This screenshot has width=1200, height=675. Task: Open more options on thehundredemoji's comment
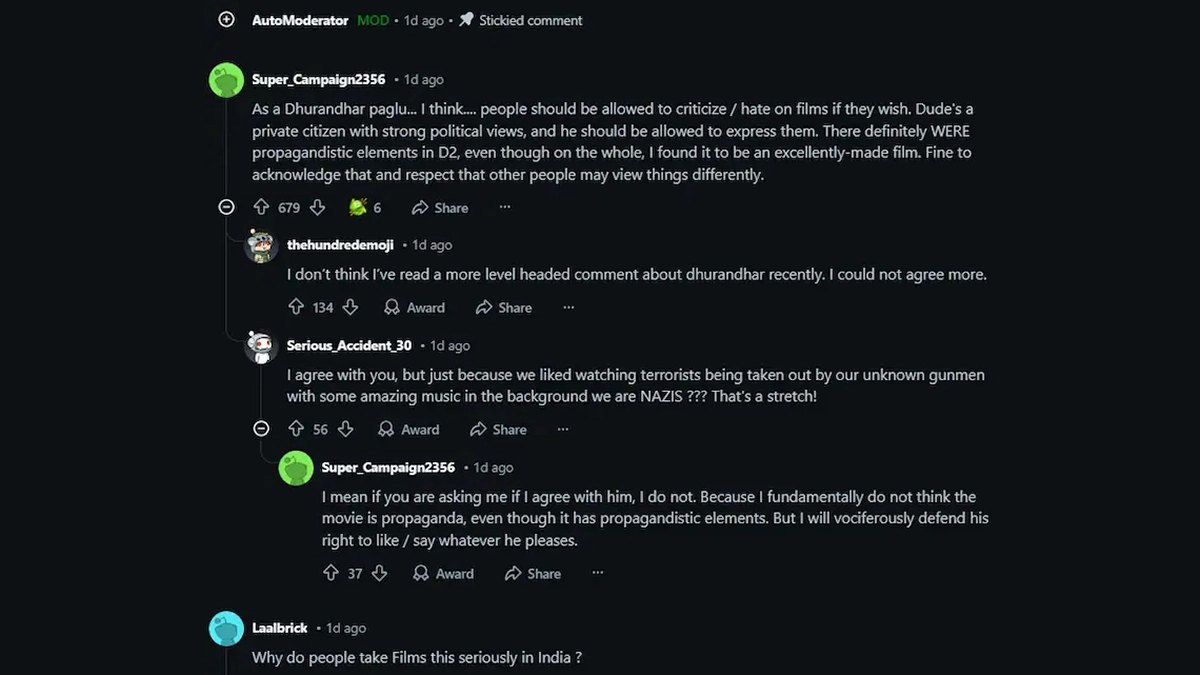click(568, 307)
